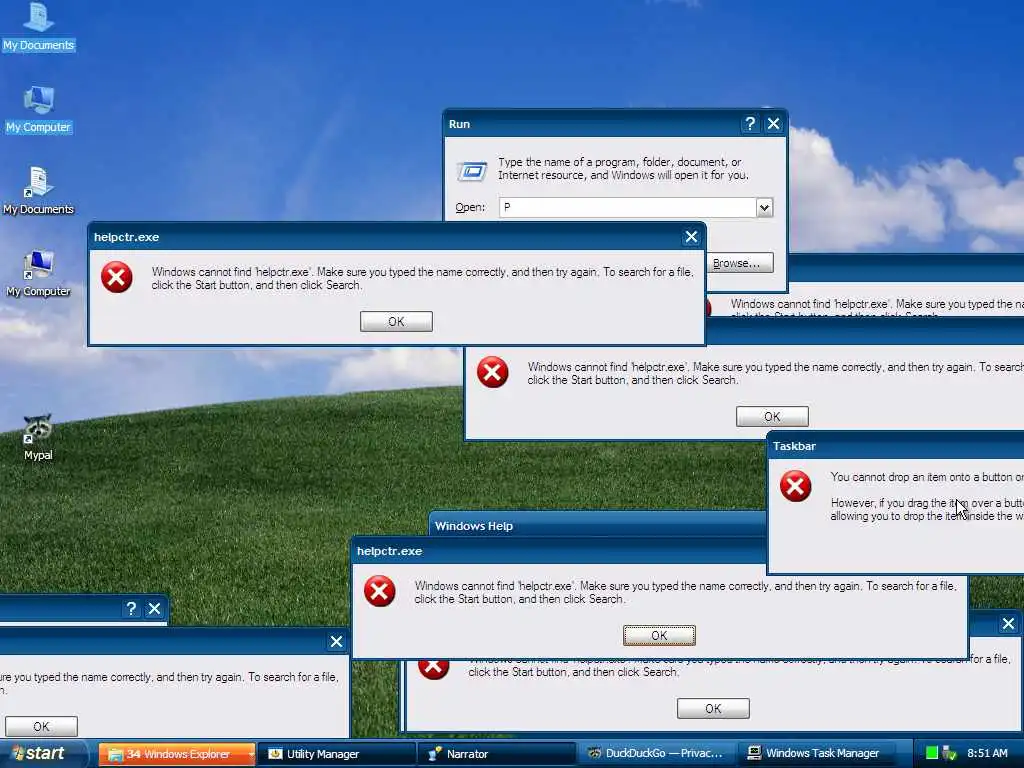Screen dimensions: 1024x768
Task: Click the focused OK in the front helpctr.exe dialog
Action: pyautogui.click(x=659, y=635)
